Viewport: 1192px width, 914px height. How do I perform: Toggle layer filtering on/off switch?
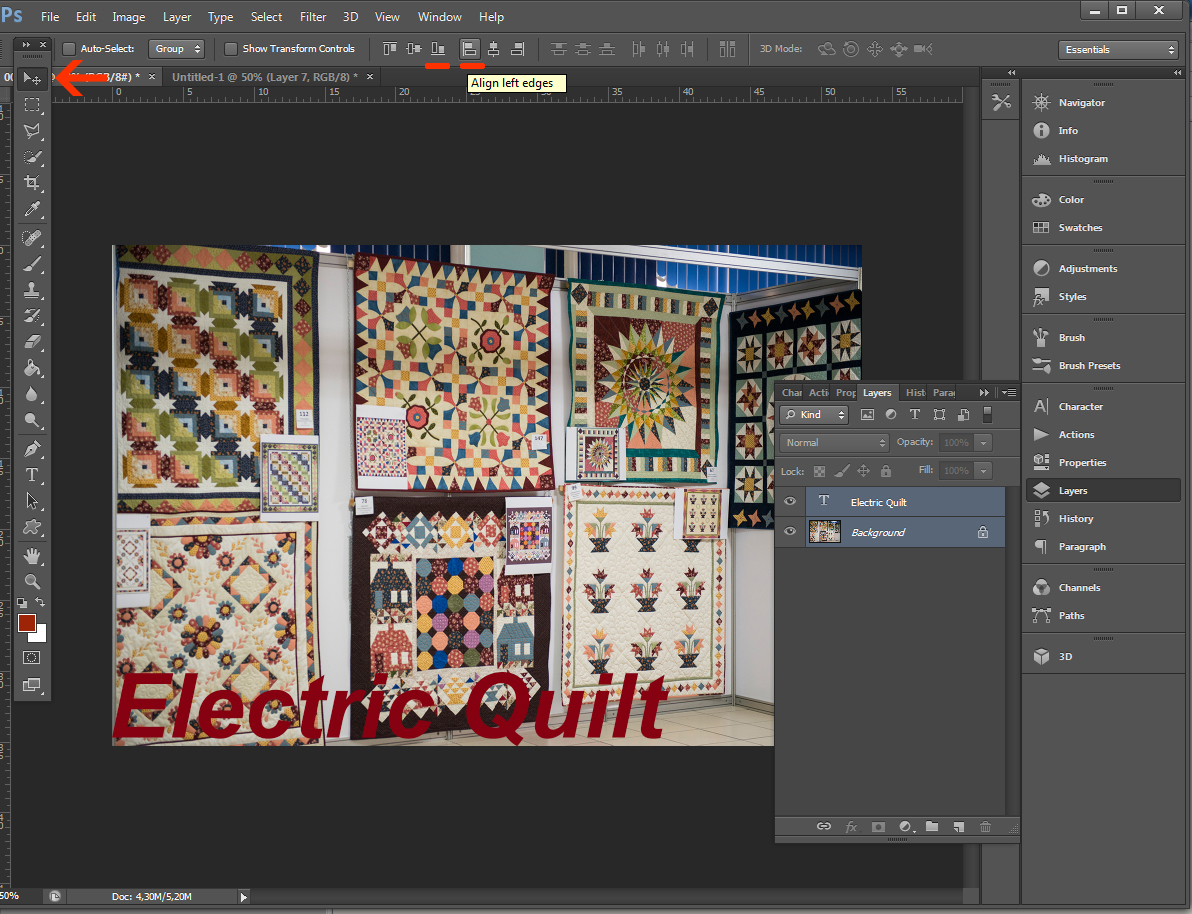coord(988,414)
